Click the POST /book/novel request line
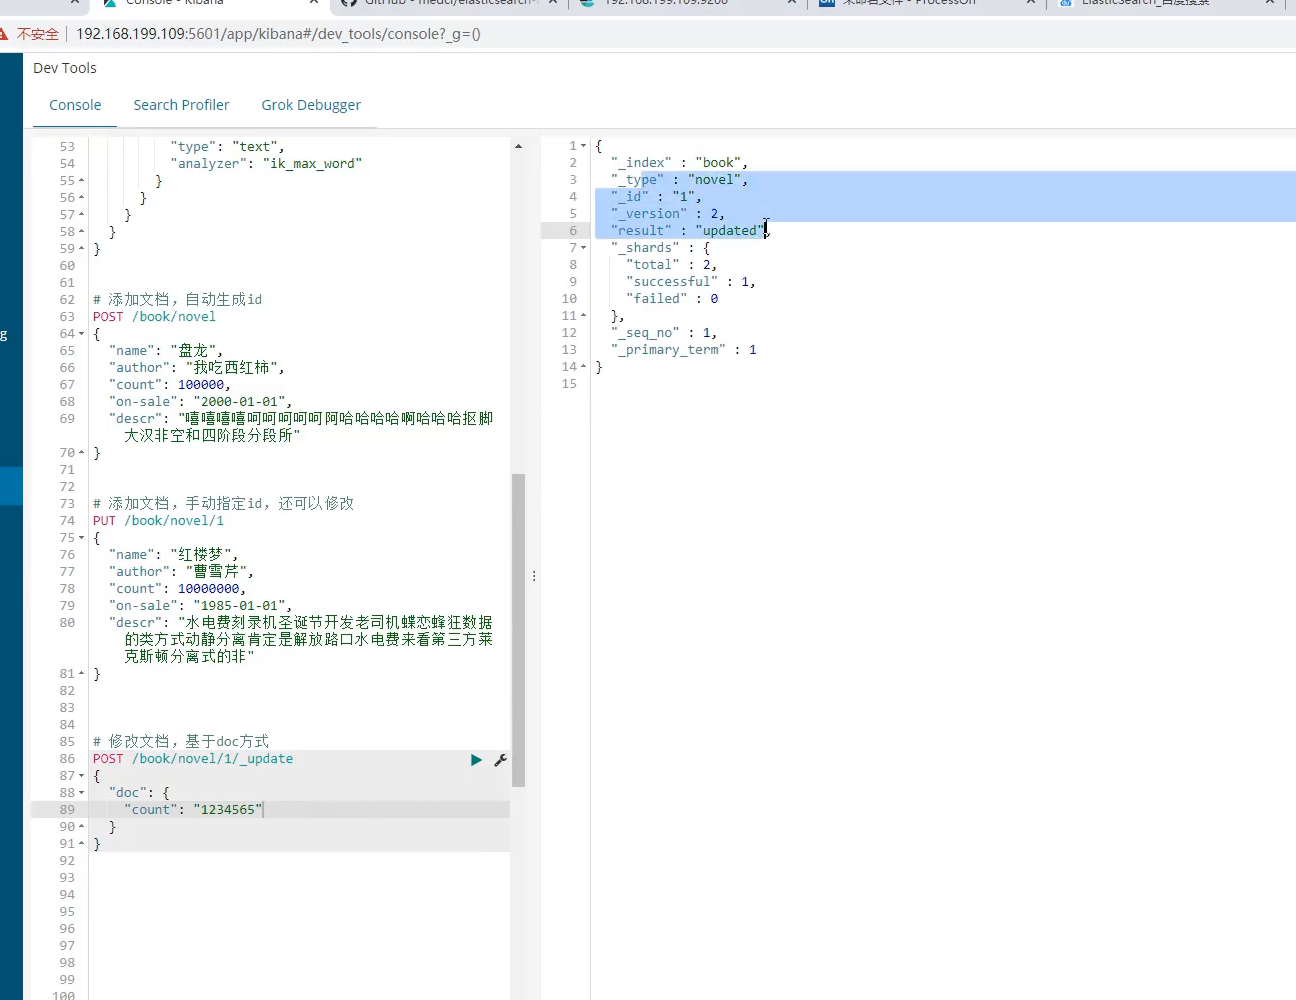The width and height of the screenshot is (1296, 1000). click(x=154, y=317)
